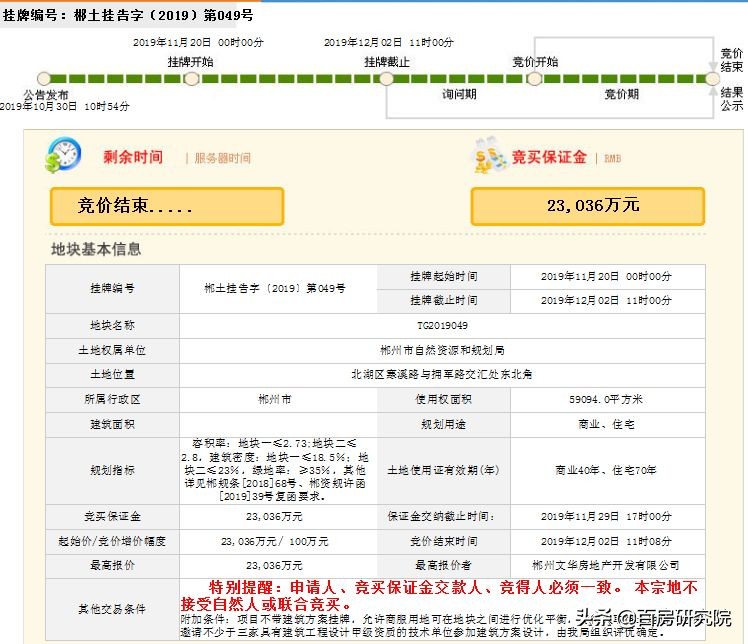Click the 结果公示 label

pos(732,99)
